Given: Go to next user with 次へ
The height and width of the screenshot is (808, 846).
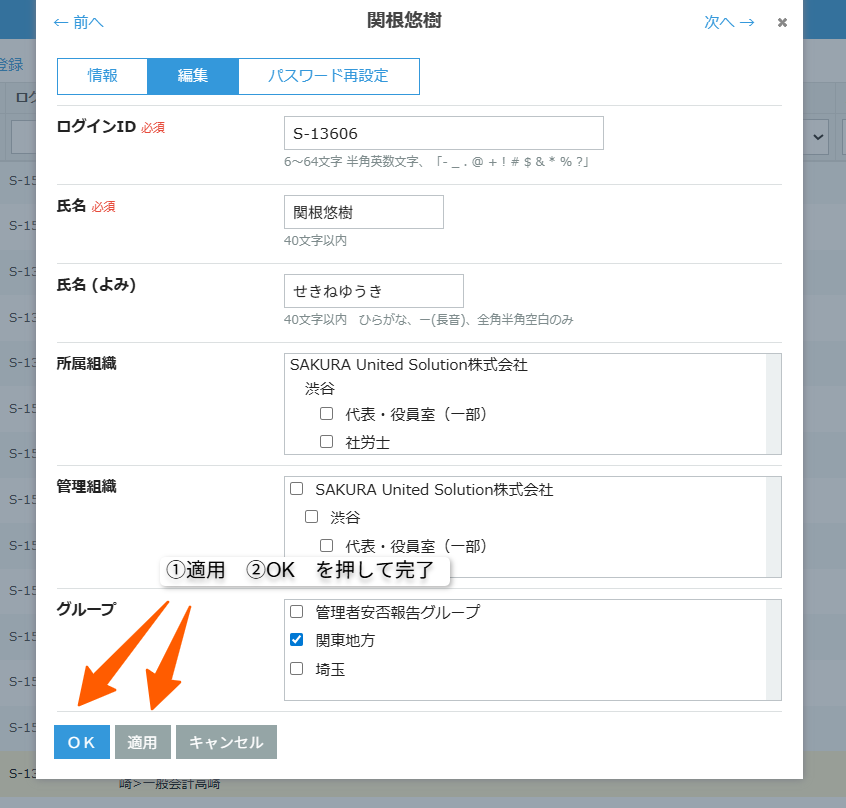Looking at the screenshot, I should [x=729, y=22].
